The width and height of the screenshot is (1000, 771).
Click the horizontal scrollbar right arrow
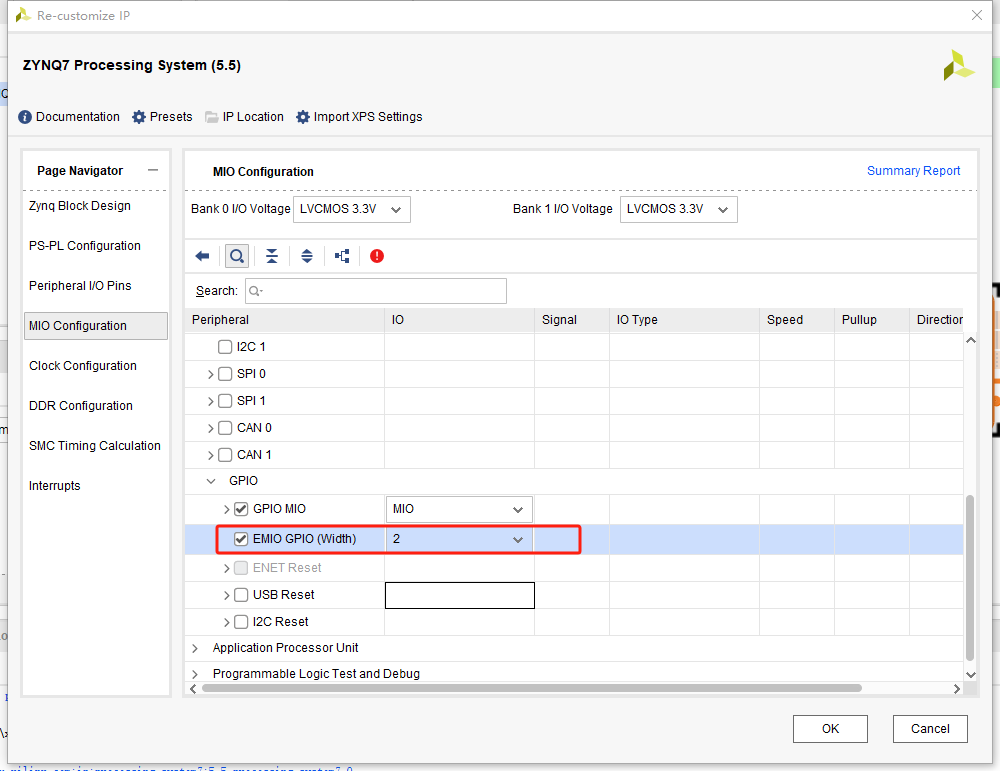[x=957, y=689]
